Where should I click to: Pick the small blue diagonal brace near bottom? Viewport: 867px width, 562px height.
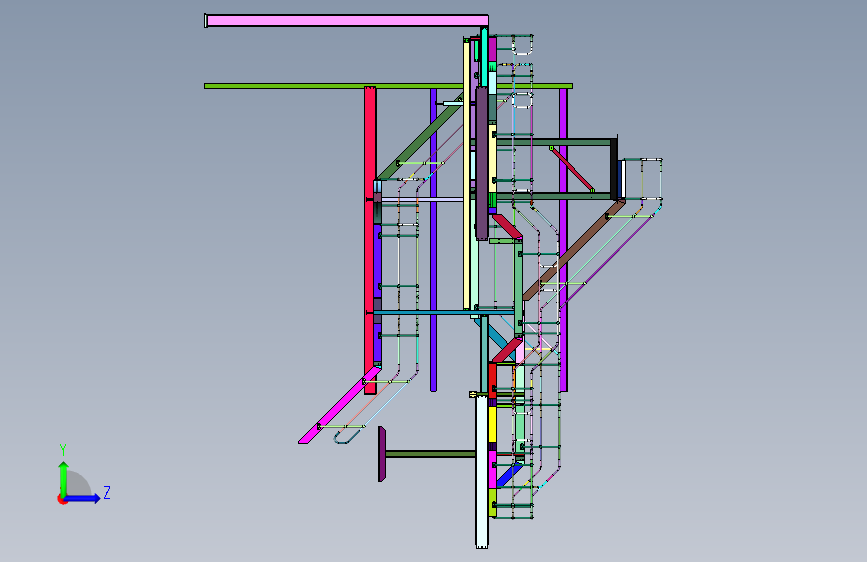click(x=509, y=475)
